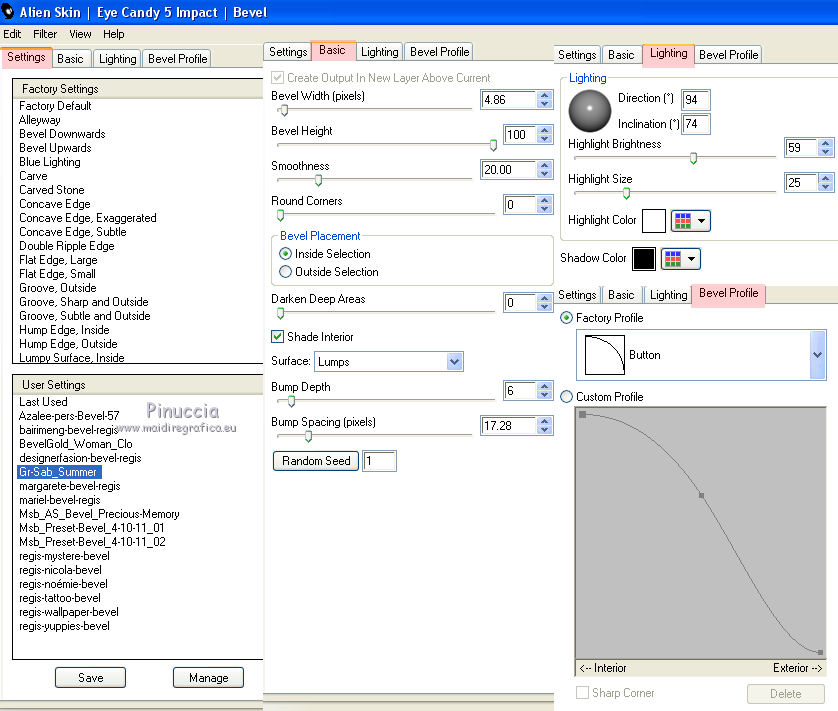This screenshot has height=711, width=838.
Task: Open the Factory Profile dropdown list
Action: click(817, 355)
